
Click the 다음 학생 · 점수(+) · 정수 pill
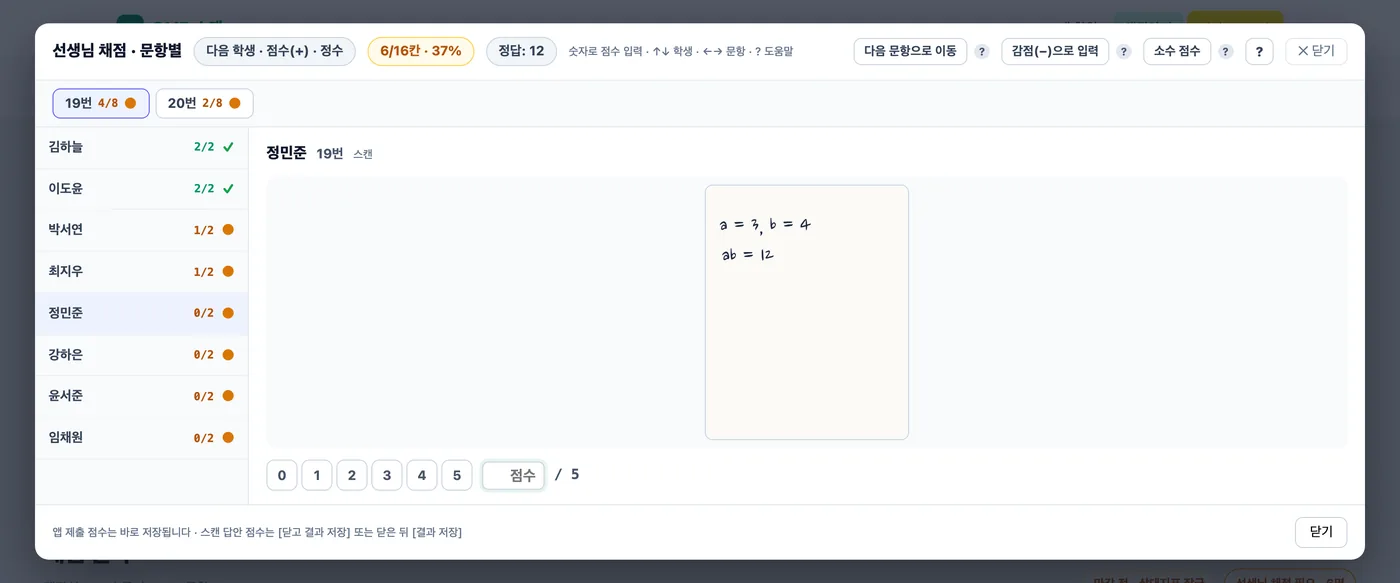(274, 51)
